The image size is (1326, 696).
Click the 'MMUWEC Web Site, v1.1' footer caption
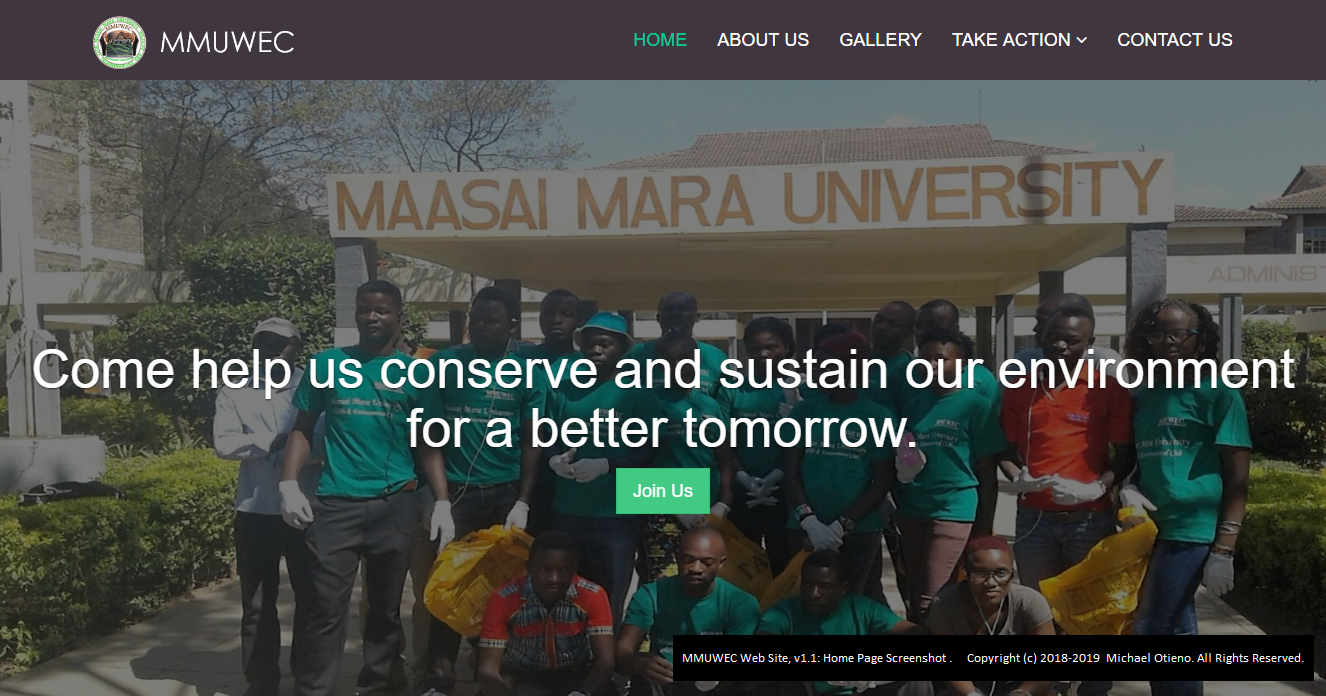(x=816, y=658)
